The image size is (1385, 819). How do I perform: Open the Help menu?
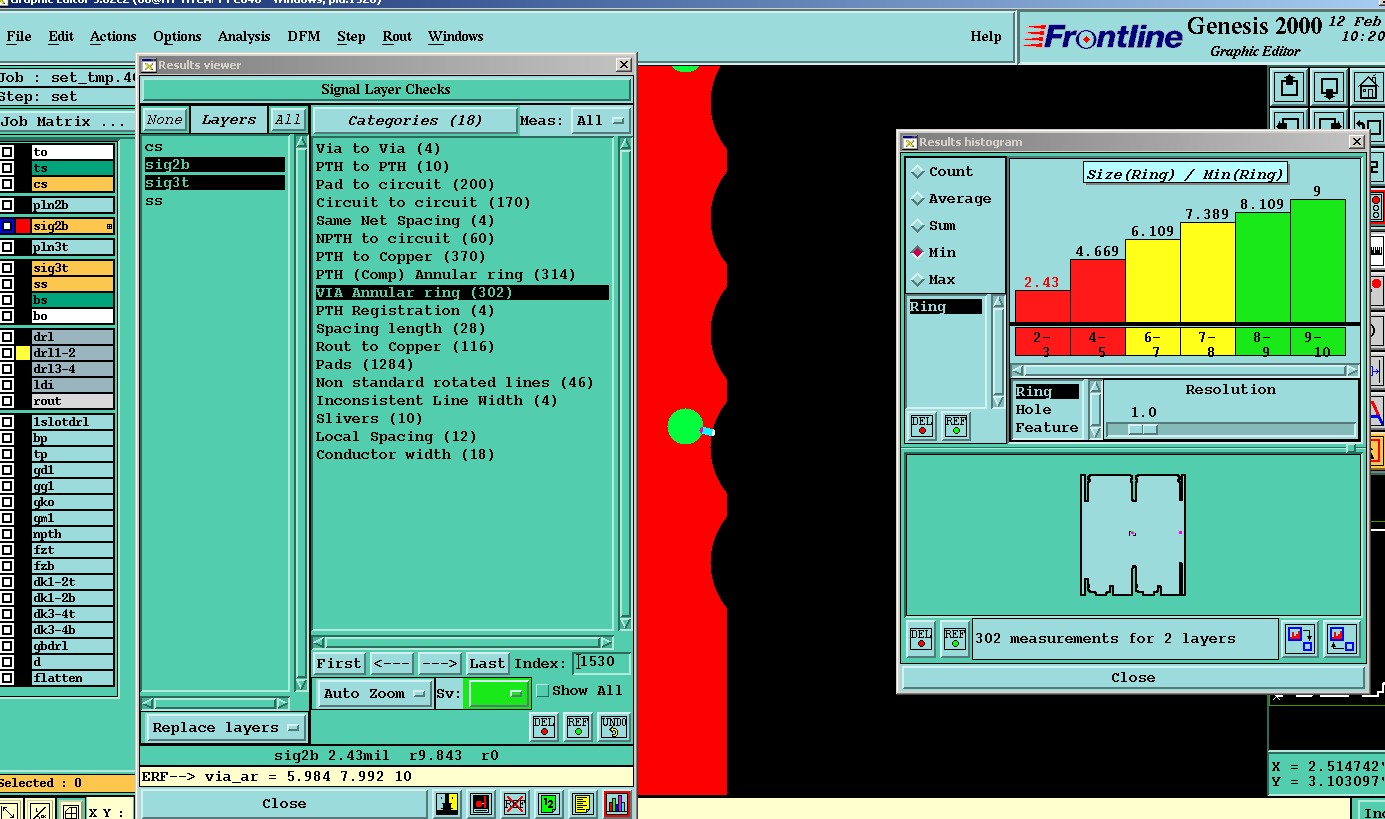[986, 37]
